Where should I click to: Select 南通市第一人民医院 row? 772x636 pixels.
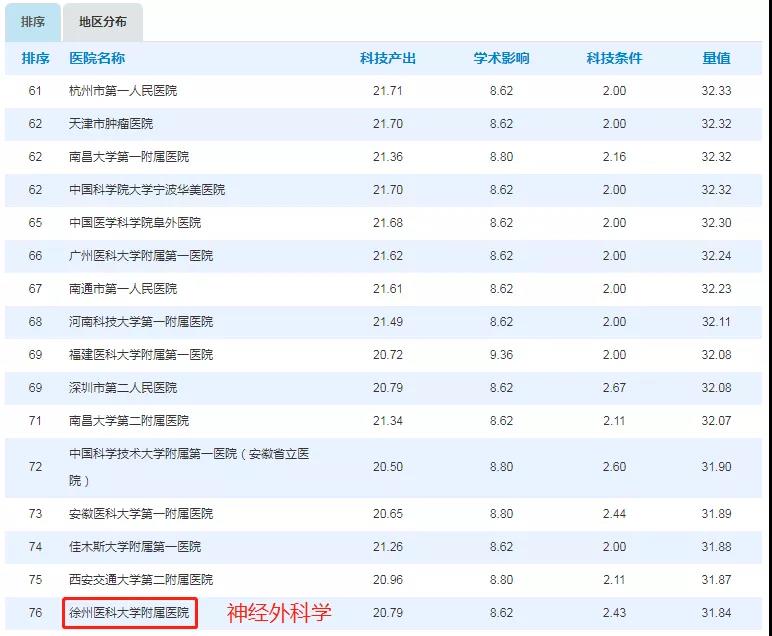tap(123, 289)
